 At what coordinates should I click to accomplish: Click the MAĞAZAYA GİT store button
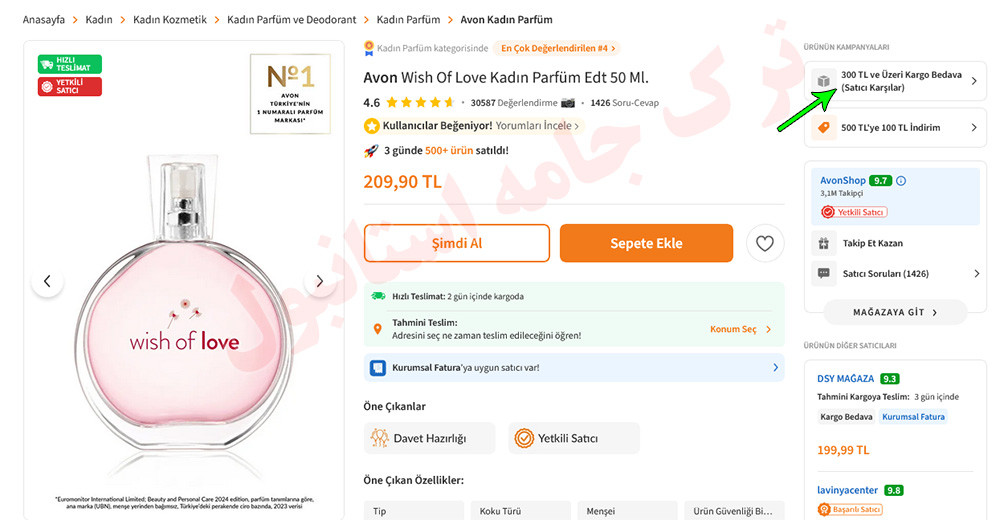(895, 312)
